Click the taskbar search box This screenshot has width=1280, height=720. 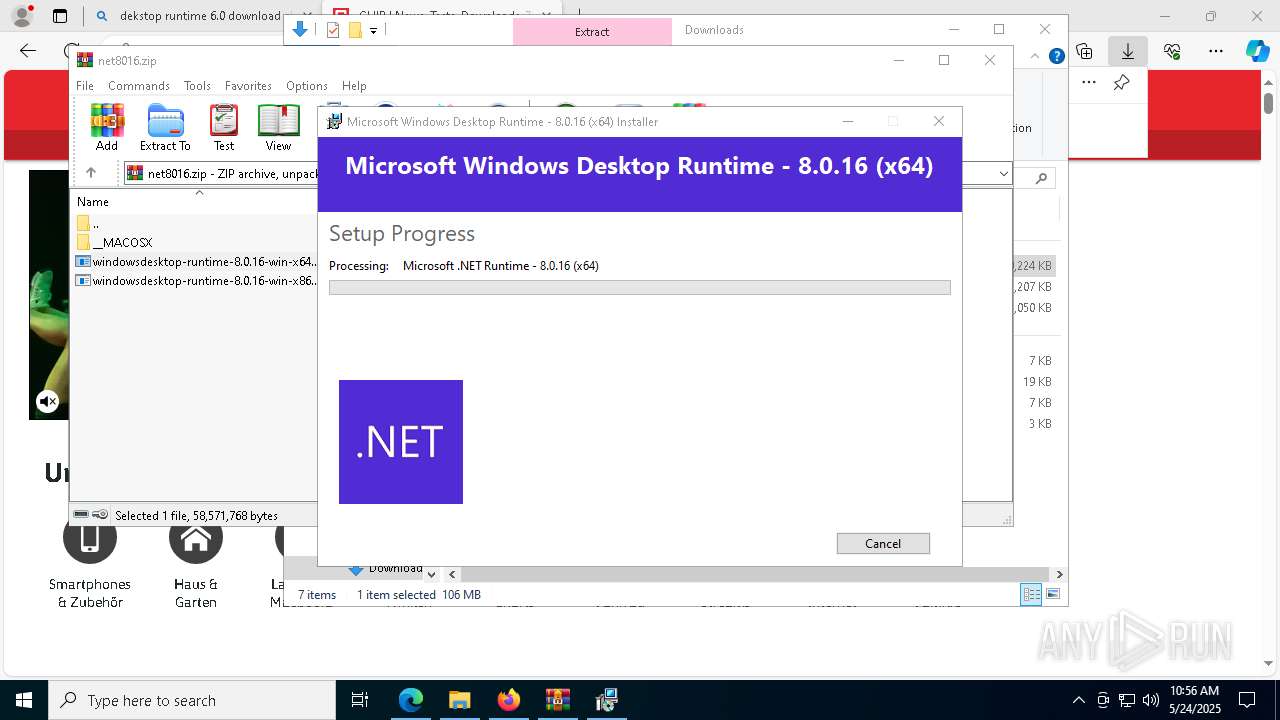[x=192, y=700]
